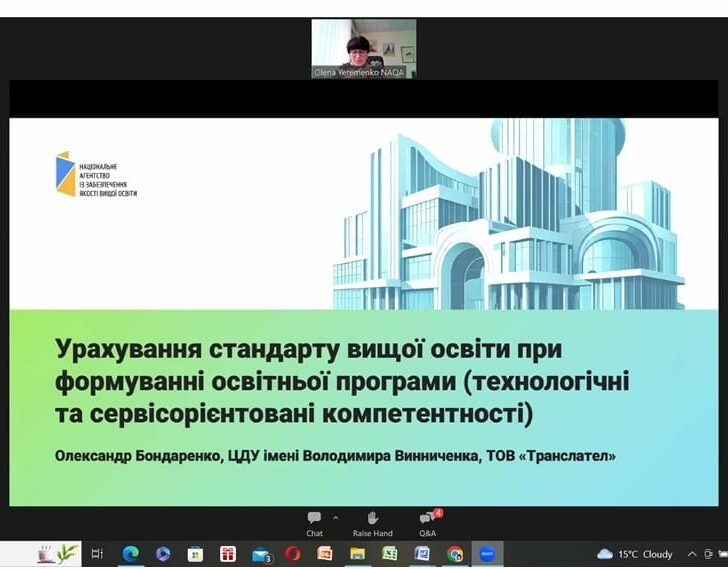Launch Microsoft Store from the taskbar
The width and height of the screenshot is (728, 569).
point(195,554)
